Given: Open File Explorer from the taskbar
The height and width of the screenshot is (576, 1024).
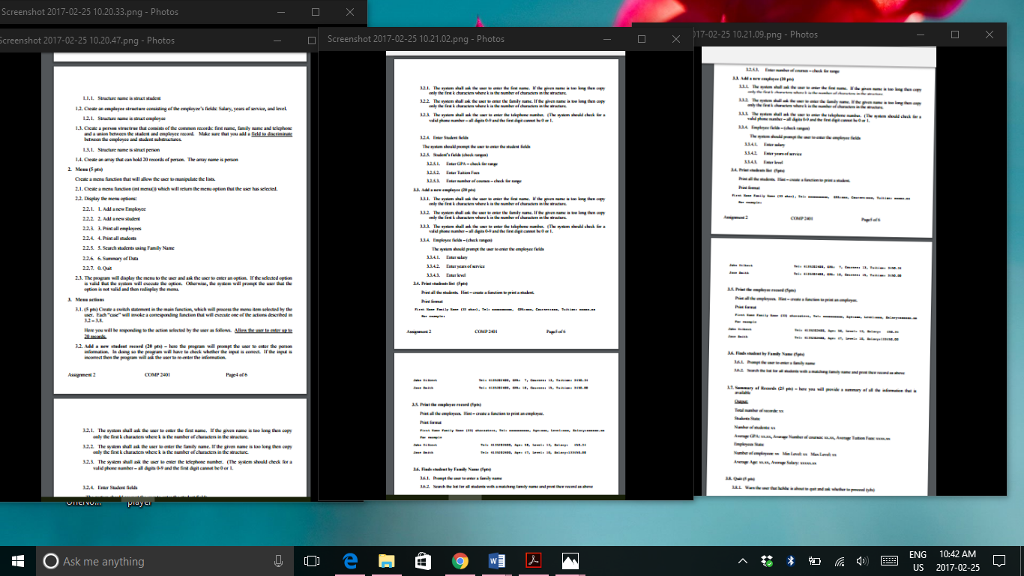Looking at the screenshot, I should pyautogui.click(x=386, y=561).
